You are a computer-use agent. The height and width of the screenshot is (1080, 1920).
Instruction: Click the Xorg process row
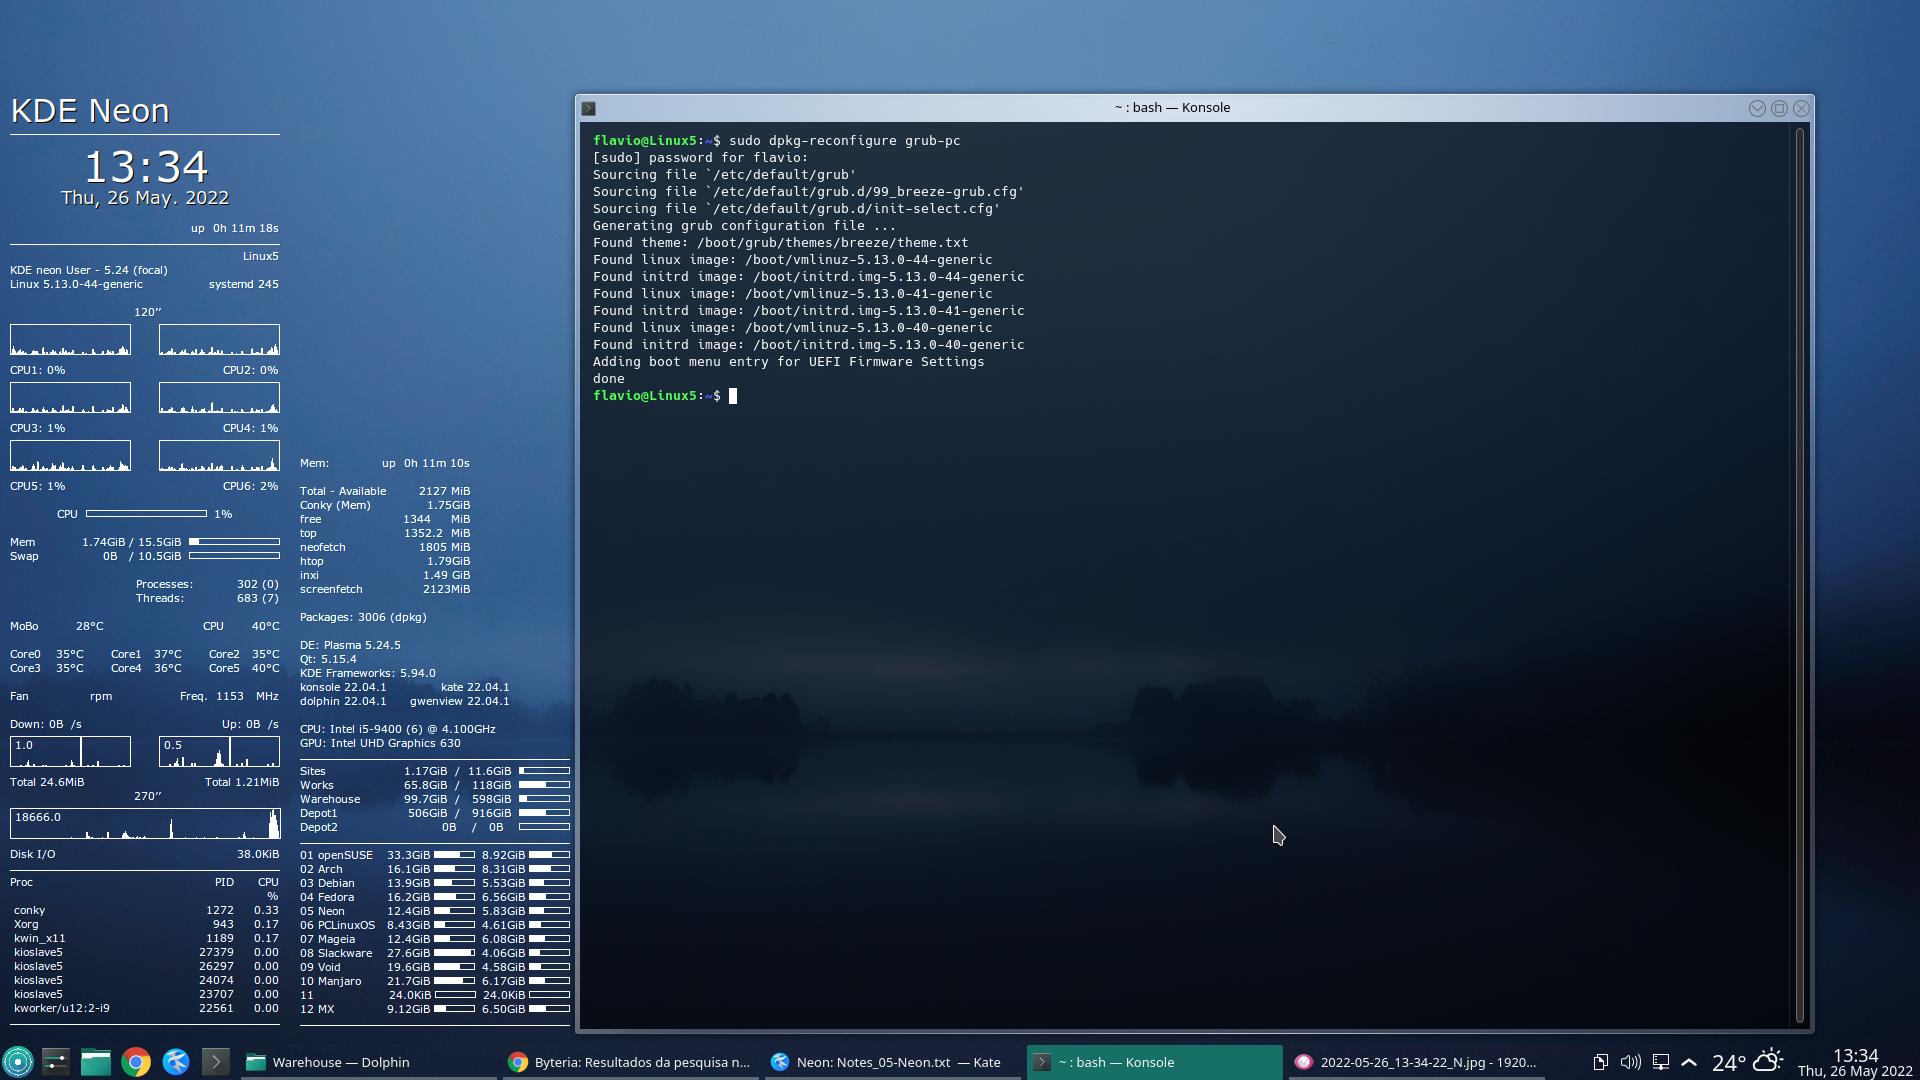tap(145, 925)
